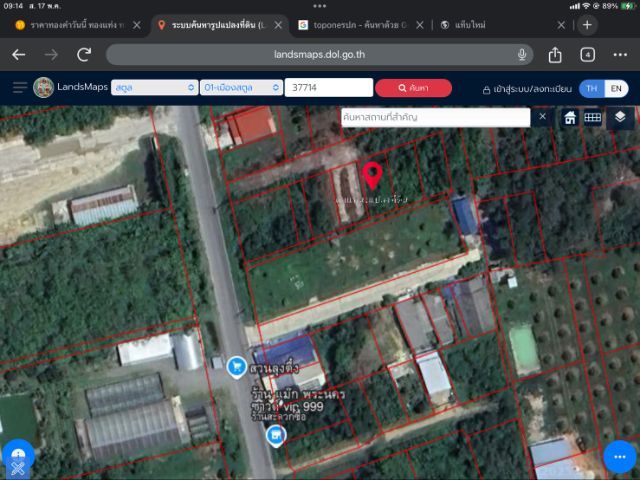Switch language to TH
Screen dimensions: 640x480
click(591, 88)
